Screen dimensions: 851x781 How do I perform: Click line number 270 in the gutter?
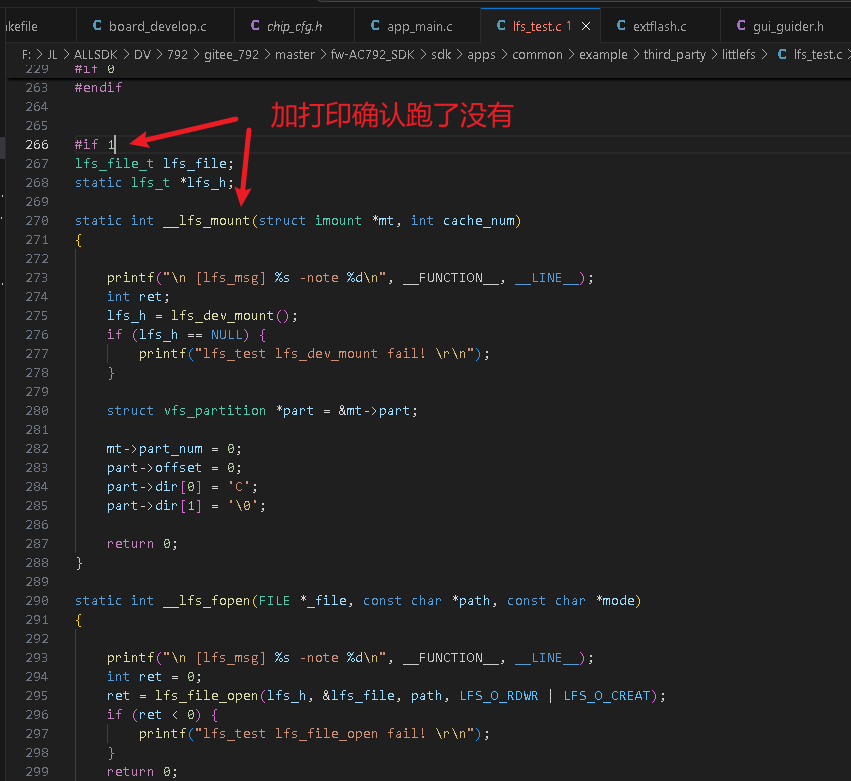click(x=37, y=221)
